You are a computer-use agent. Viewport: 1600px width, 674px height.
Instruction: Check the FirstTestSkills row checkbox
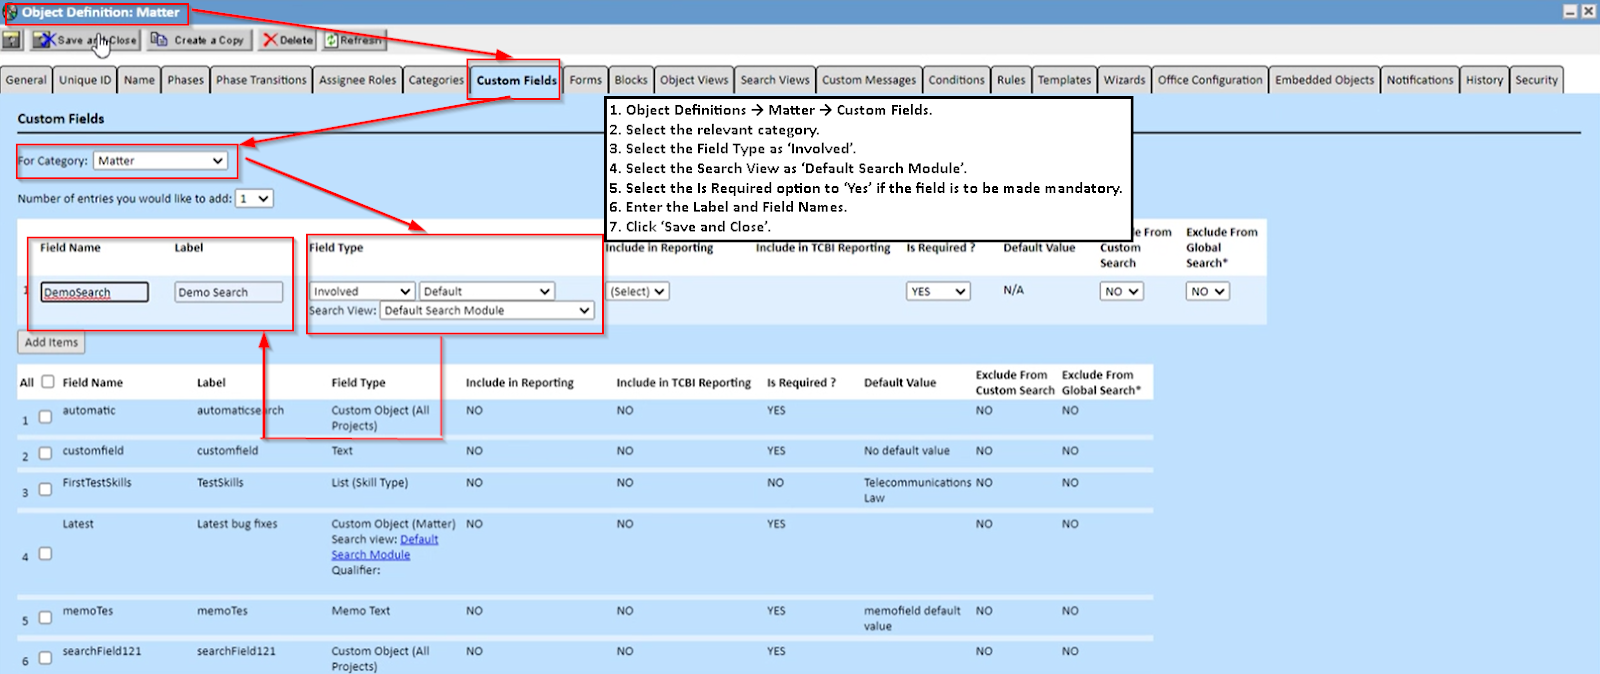pyautogui.click(x=45, y=489)
